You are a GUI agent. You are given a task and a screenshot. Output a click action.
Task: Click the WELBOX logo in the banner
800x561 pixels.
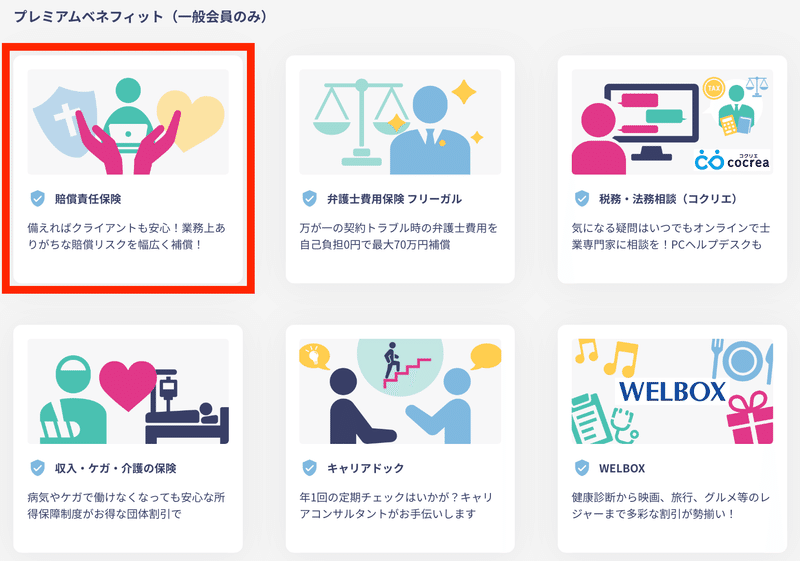click(x=672, y=392)
